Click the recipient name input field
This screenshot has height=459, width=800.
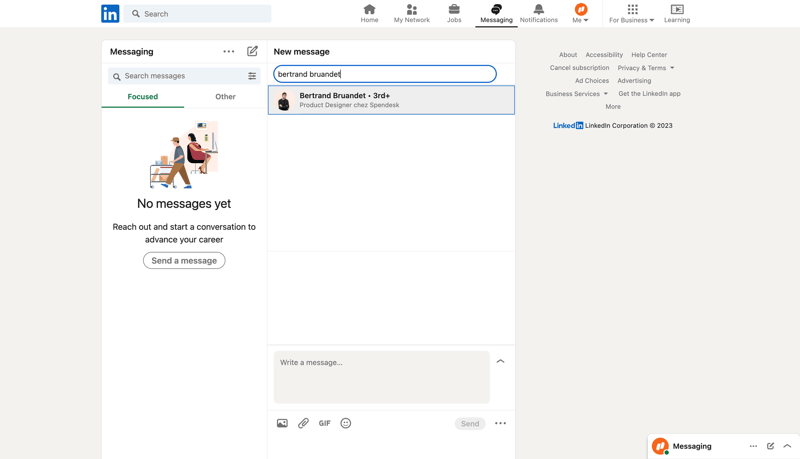pyautogui.click(x=385, y=74)
